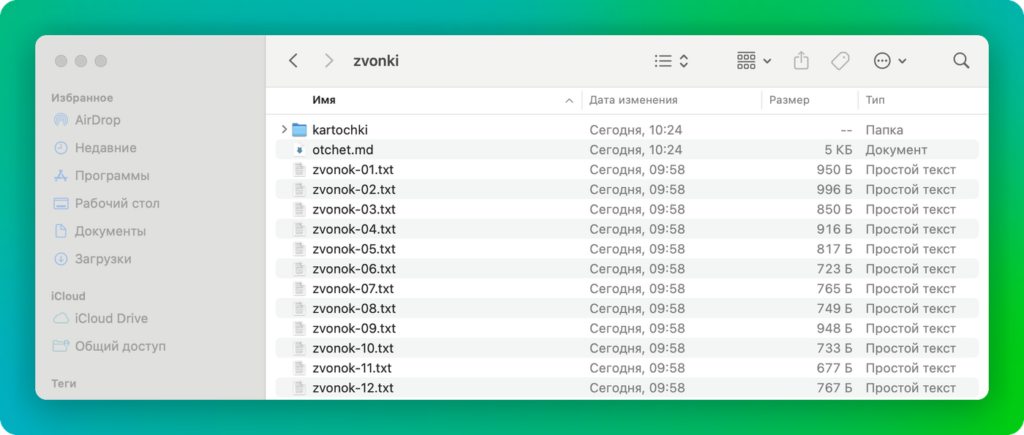1024x435 pixels.
Task: Open the More actions ellipsis menu
Action: pyautogui.click(x=889, y=61)
